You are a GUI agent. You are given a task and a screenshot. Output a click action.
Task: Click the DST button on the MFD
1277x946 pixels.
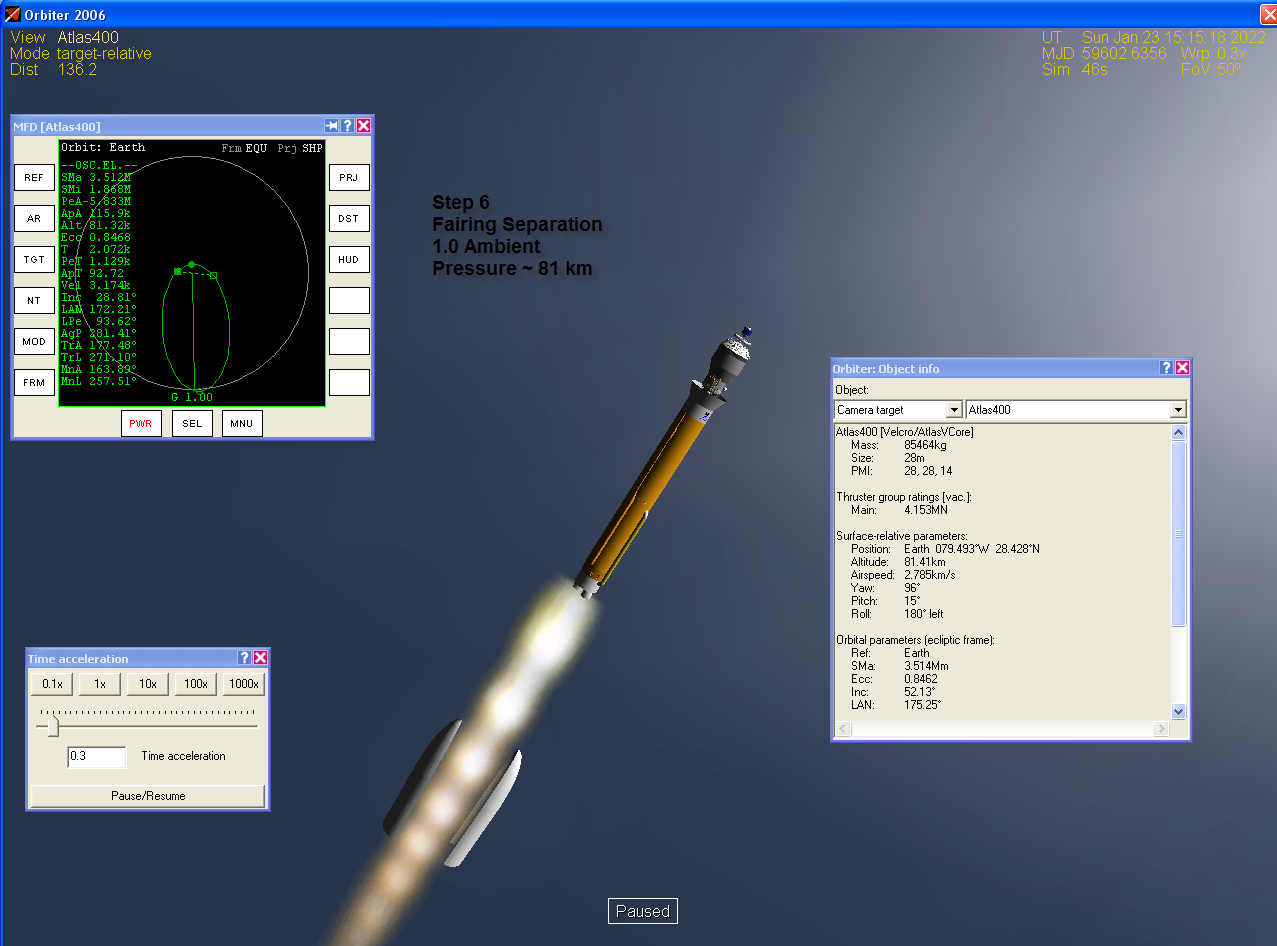(x=349, y=218)
